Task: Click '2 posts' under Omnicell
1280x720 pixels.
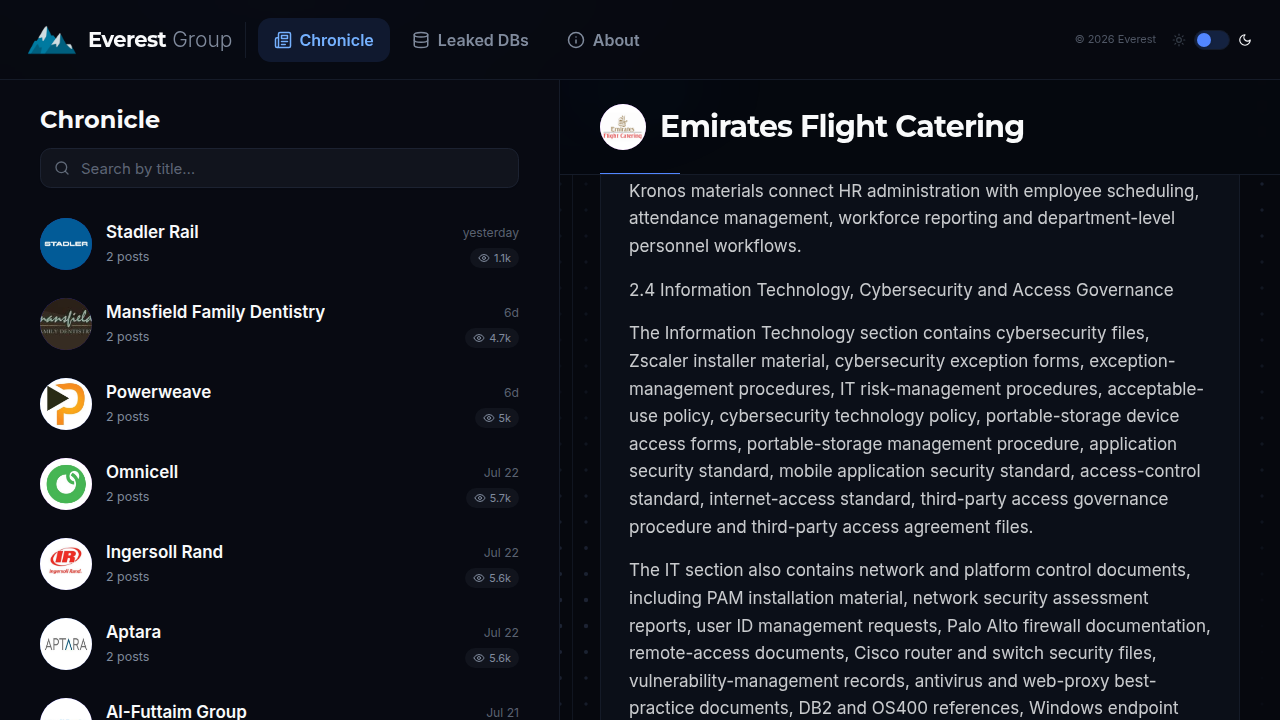Action: click(128, 497)
